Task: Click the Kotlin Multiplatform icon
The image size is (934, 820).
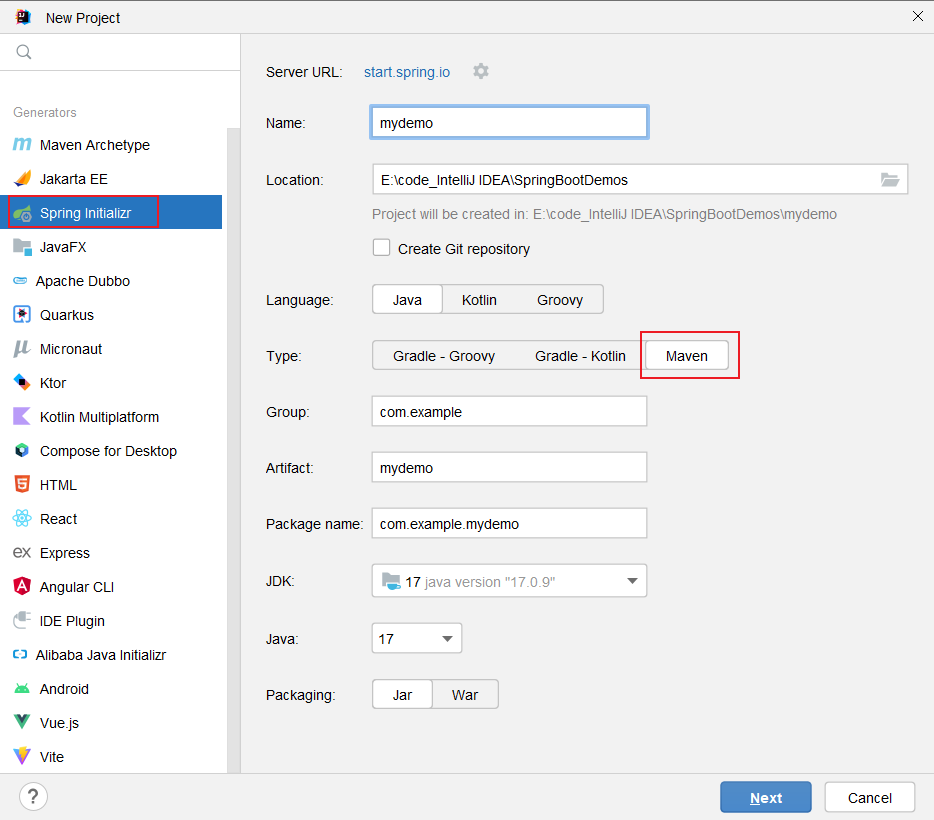Action: point(22,416)
